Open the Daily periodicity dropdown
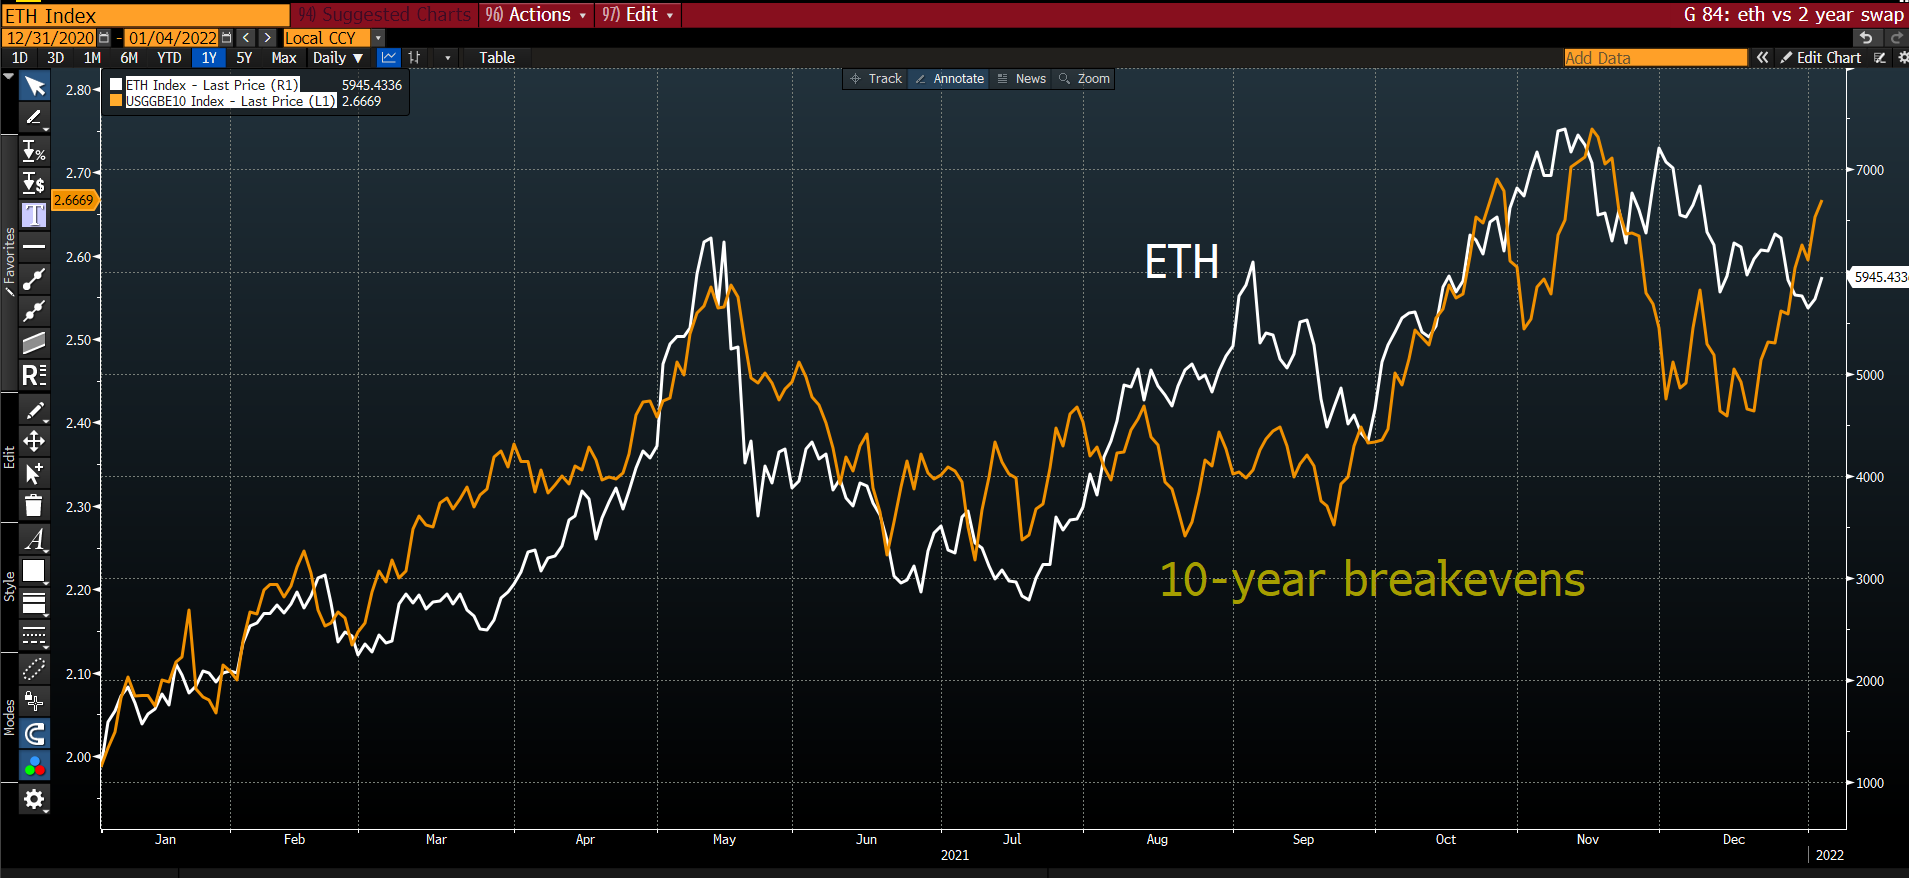Viewport: 1909px width, 878px height. pyautogui.click(x=337, y=58)
